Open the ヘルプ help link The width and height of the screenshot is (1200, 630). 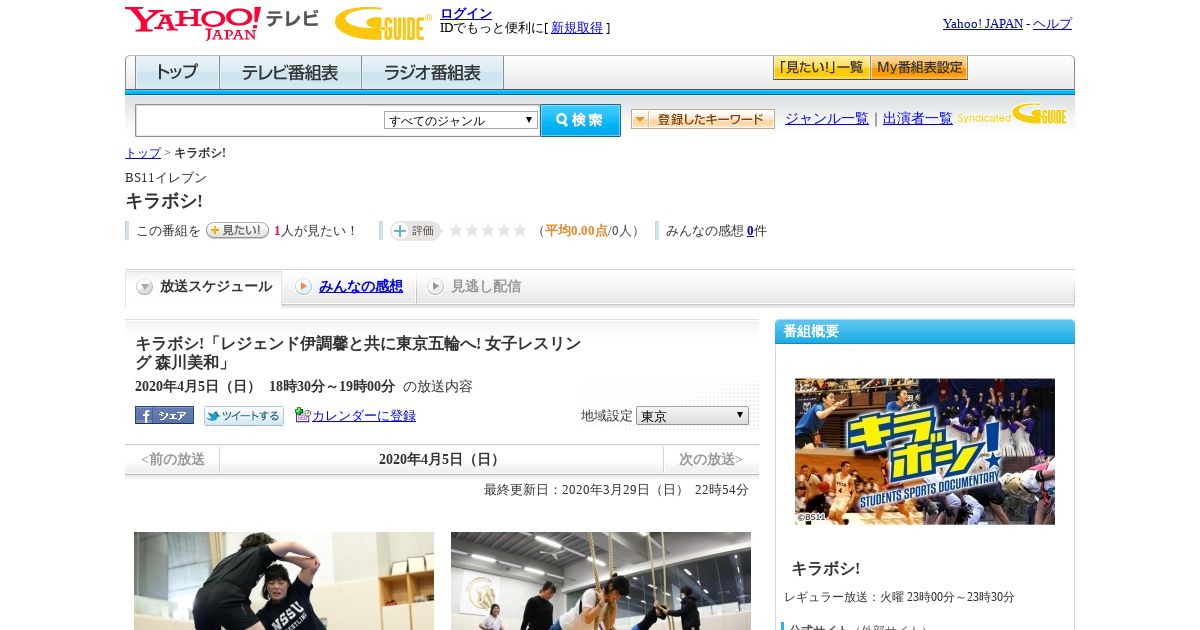1052,23
